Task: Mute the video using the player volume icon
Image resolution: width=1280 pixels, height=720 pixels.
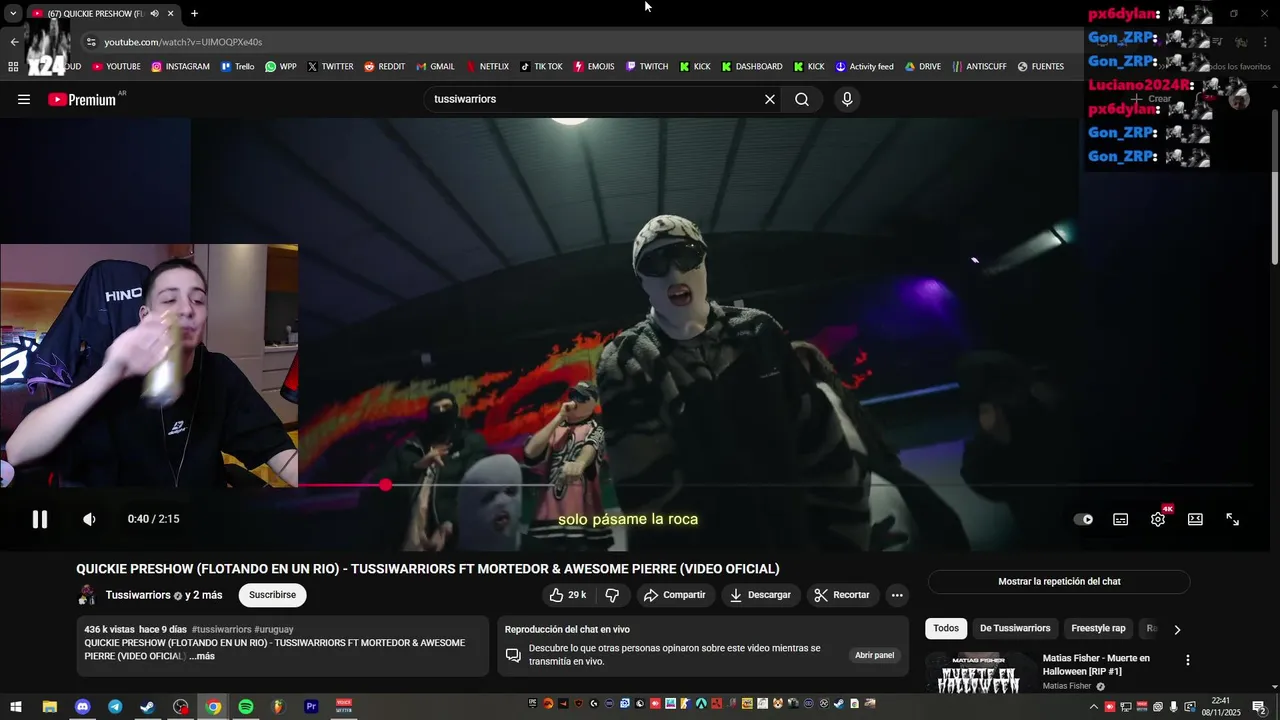Action: tap(89, 519)
